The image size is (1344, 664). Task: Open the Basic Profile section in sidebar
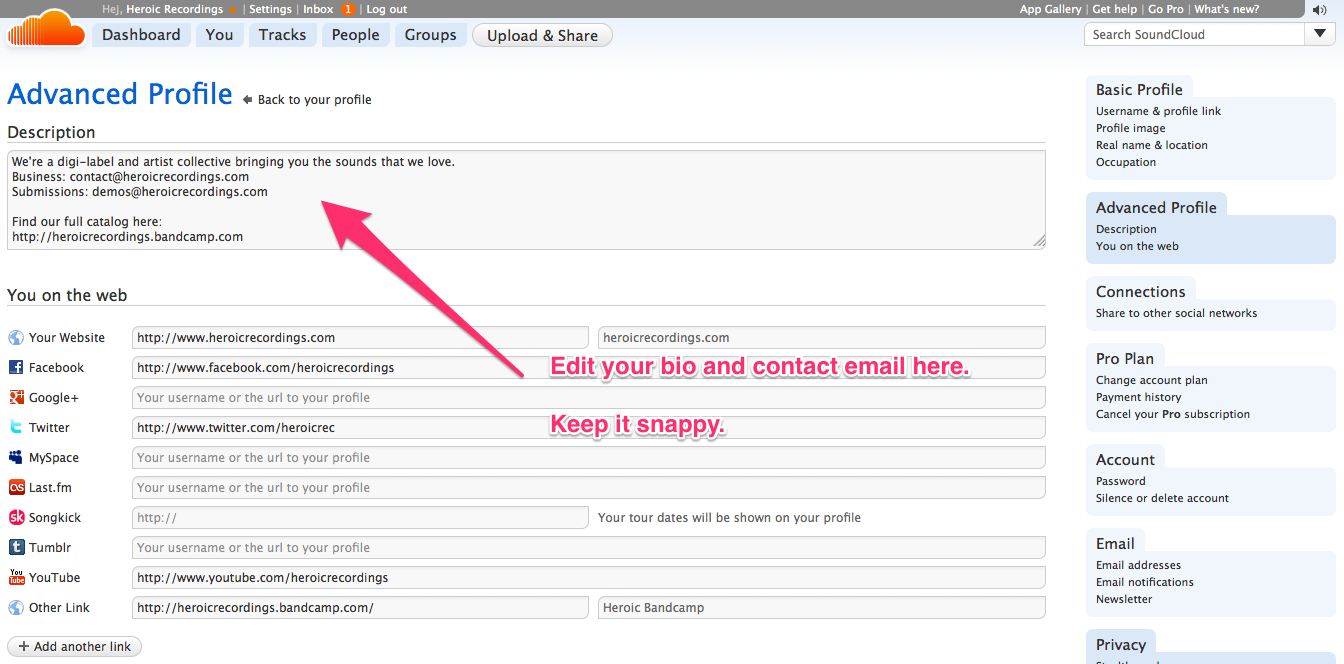(x=1139, y=89)
